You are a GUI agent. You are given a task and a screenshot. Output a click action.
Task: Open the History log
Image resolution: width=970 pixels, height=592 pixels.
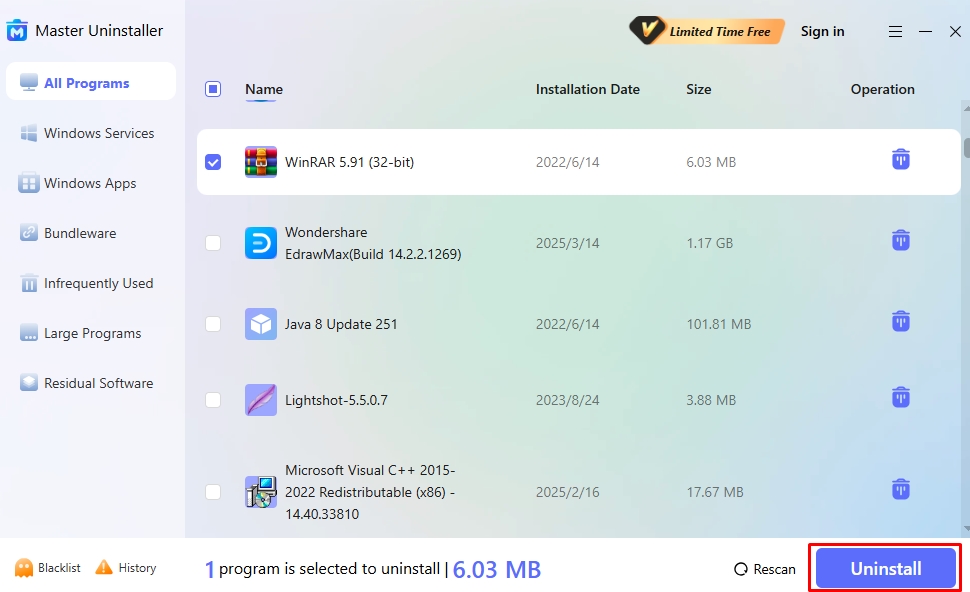126,568
